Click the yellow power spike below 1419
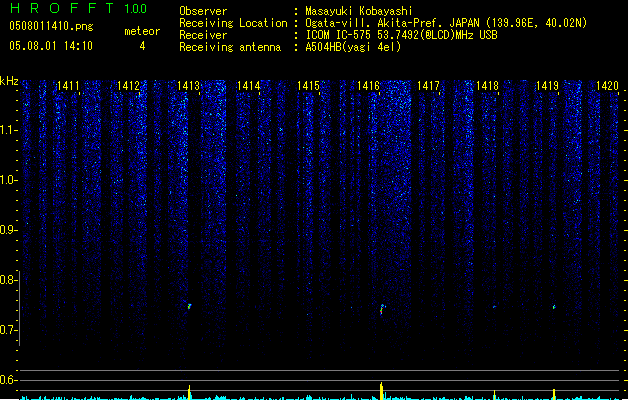 point(554,394)
